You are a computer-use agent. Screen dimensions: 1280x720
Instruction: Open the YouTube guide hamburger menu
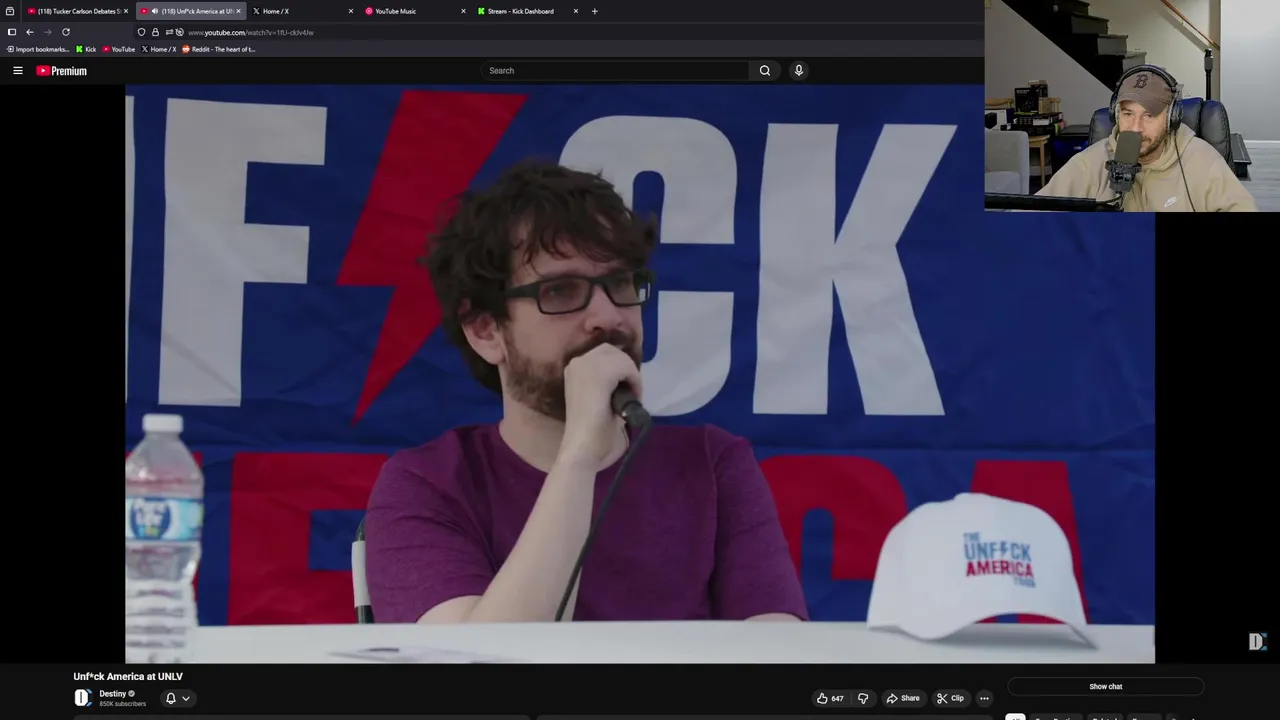pos(18,70)
